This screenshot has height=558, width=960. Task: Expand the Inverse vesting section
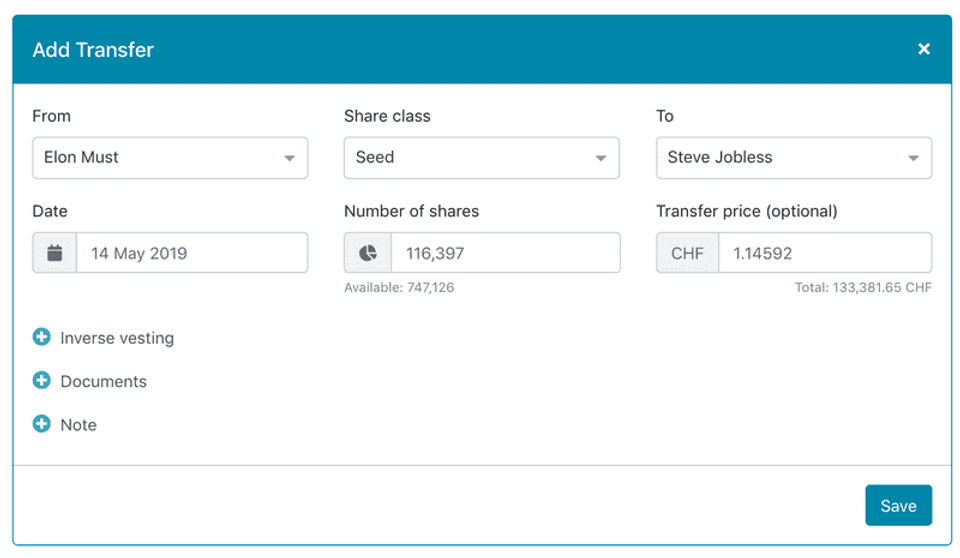coord(117,338)
